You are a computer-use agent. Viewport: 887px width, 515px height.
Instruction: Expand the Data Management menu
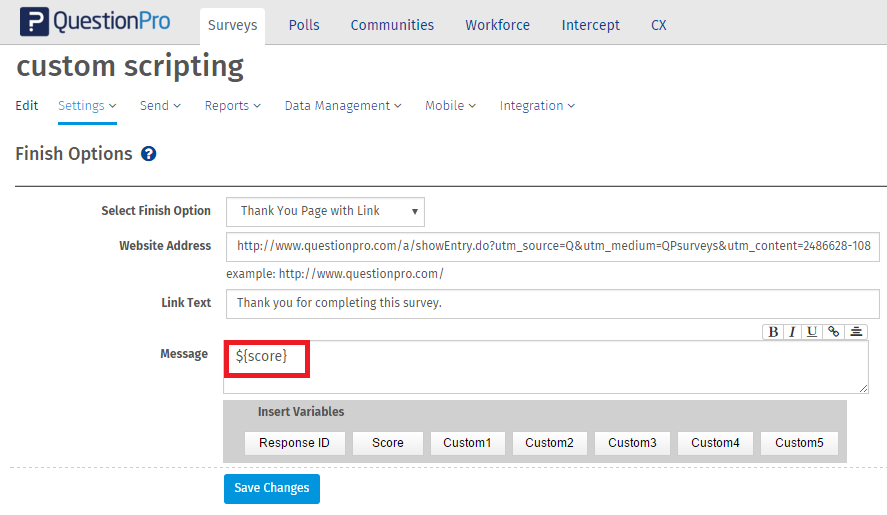343,106
